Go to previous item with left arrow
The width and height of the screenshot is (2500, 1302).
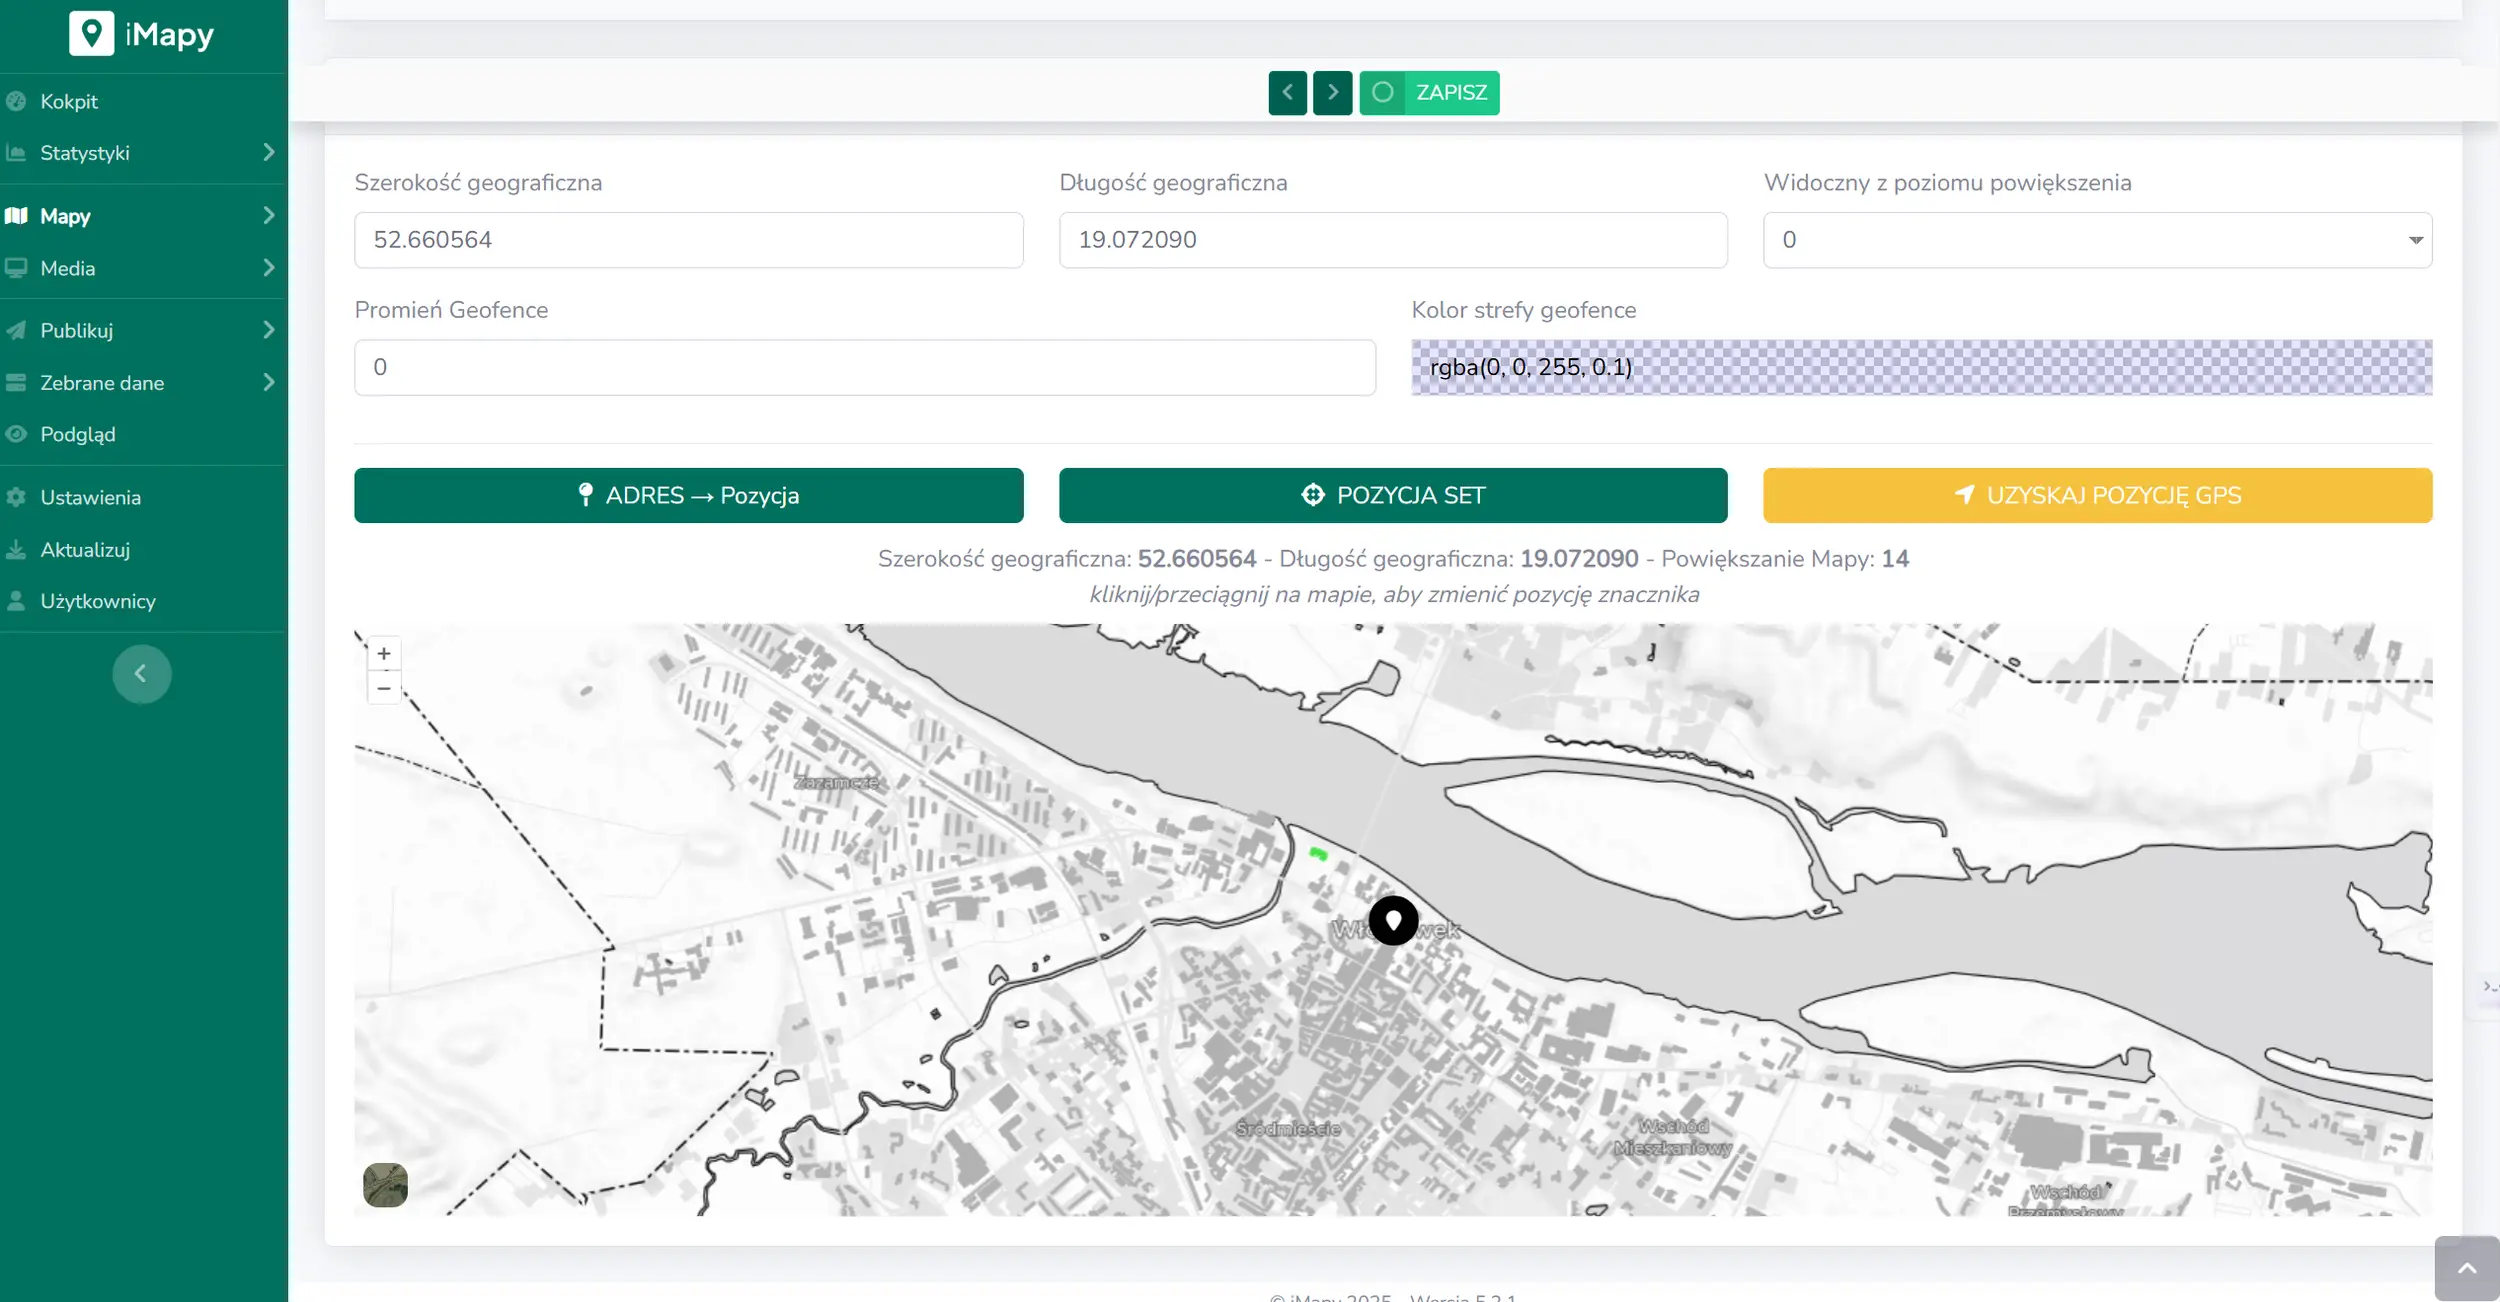tap(1287, 93)
